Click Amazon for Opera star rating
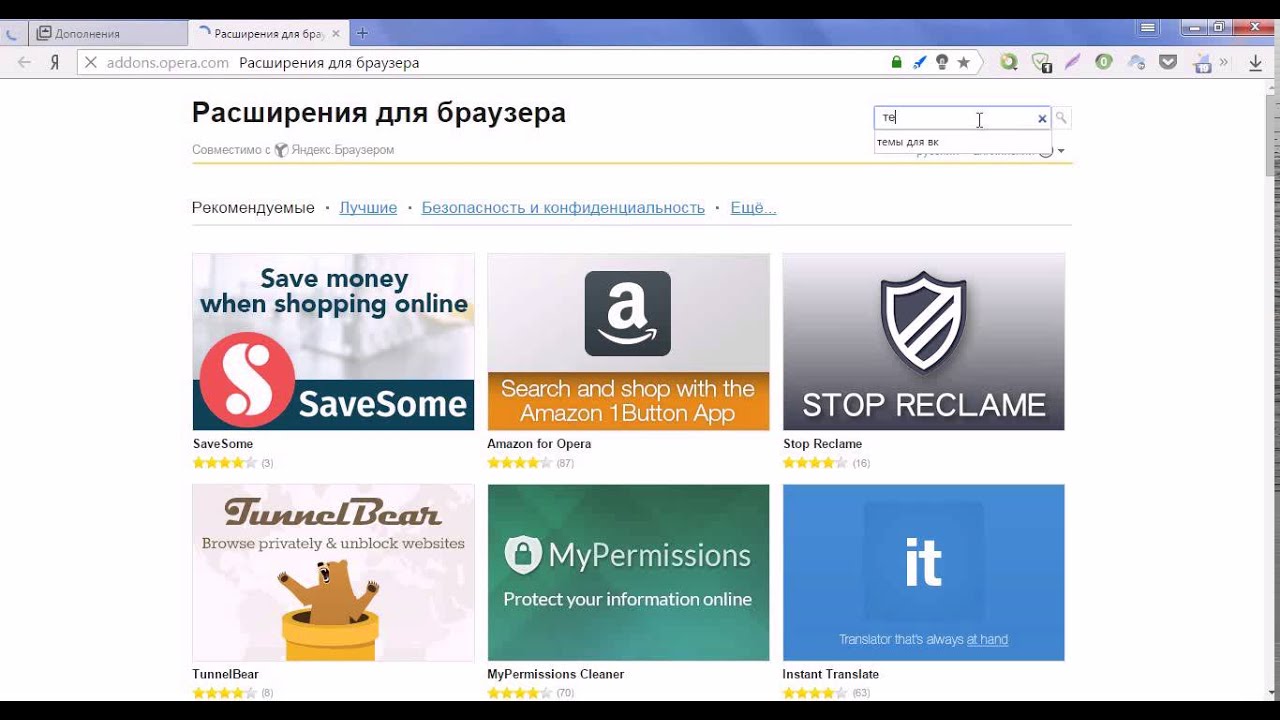The height and width of the screenshot is (720, 1280). (520, 463)
